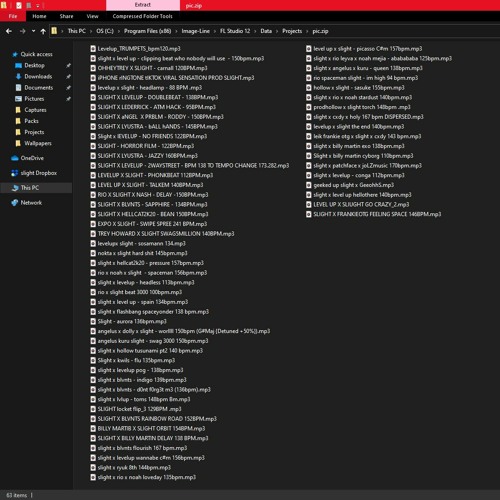Click the slight Dropbox icon in sidebar
This screenshot has width=500, height=500.
[x=15, y=173]
